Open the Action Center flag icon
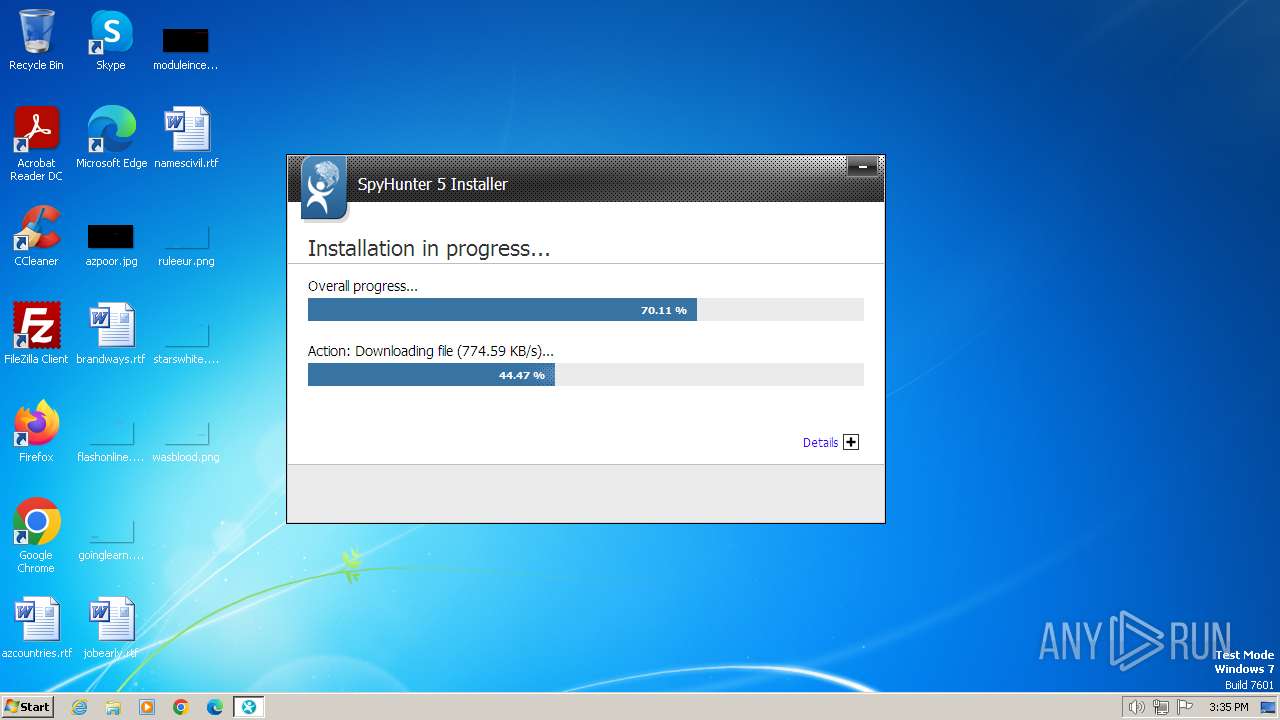1280x720 pixels. 1185,707
